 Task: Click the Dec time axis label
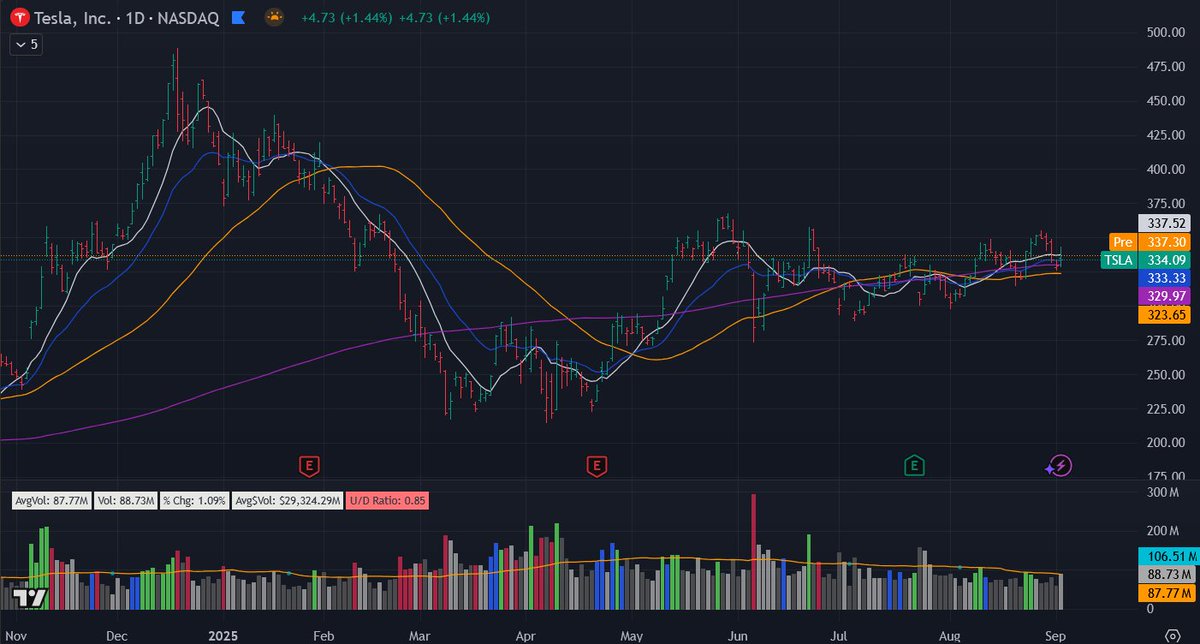click(x=116, y=635)
